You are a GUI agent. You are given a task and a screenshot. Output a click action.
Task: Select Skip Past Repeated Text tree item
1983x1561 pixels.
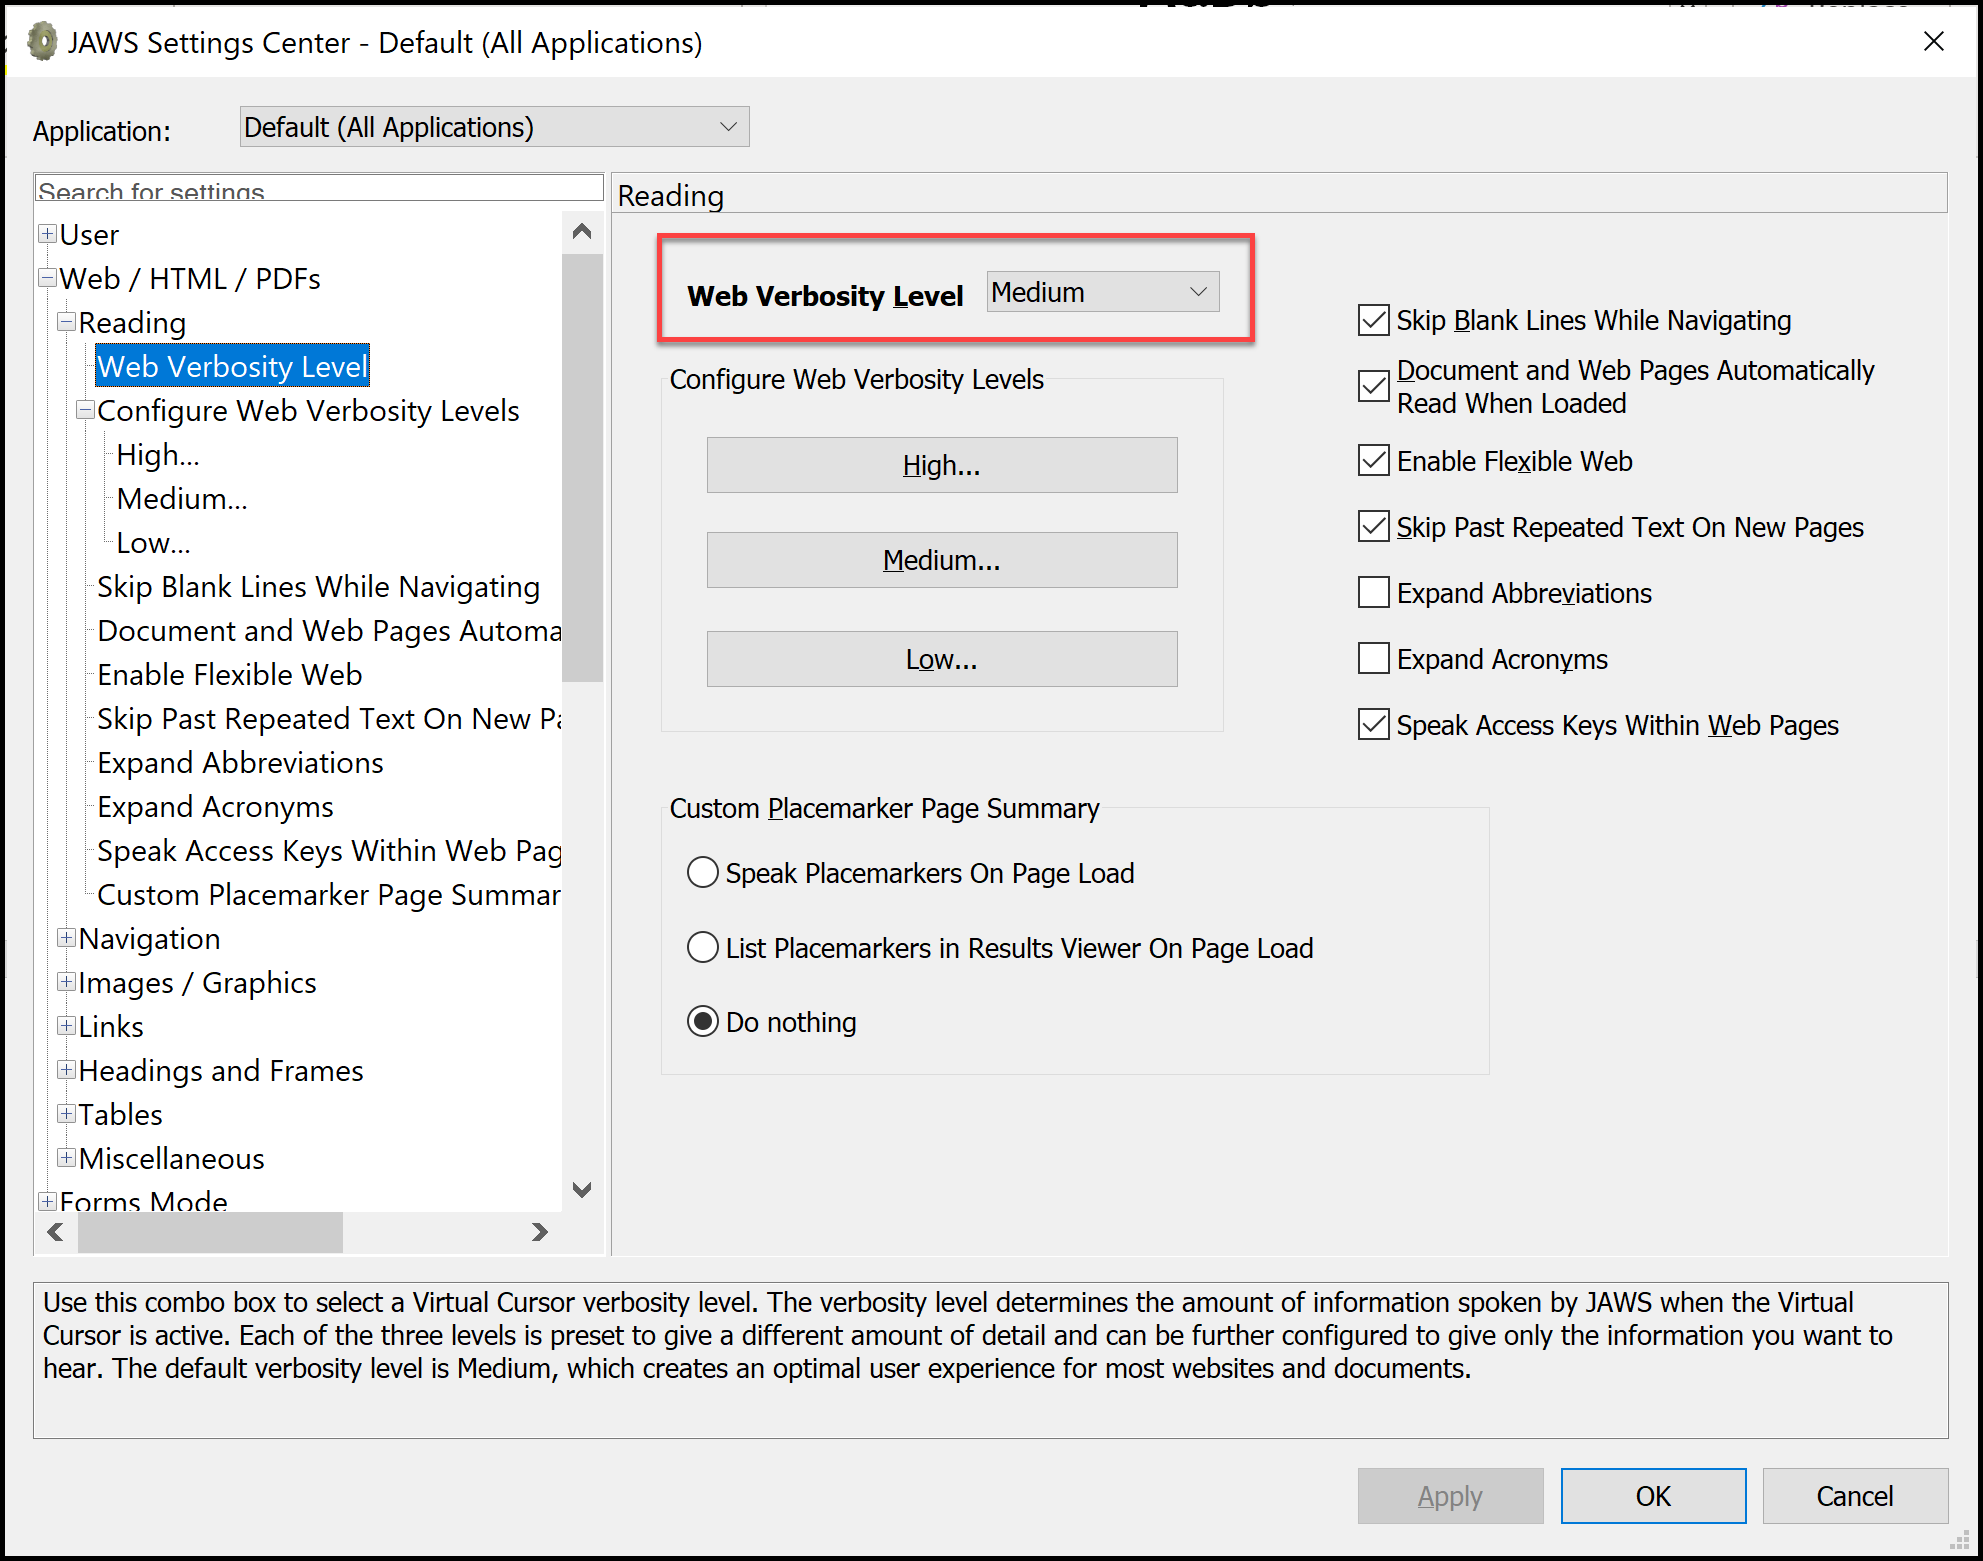coord(328,719)
